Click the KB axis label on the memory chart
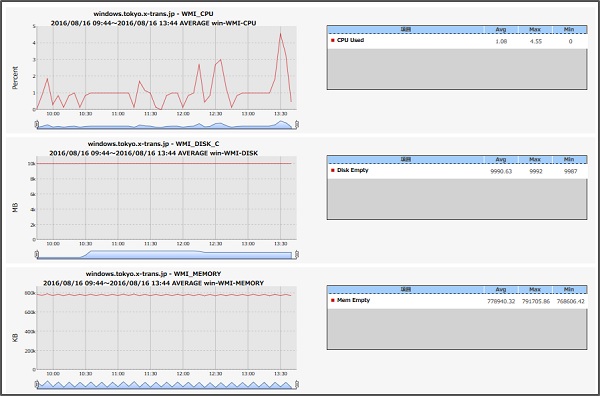The image size is (600, 396). click(15, 338)
